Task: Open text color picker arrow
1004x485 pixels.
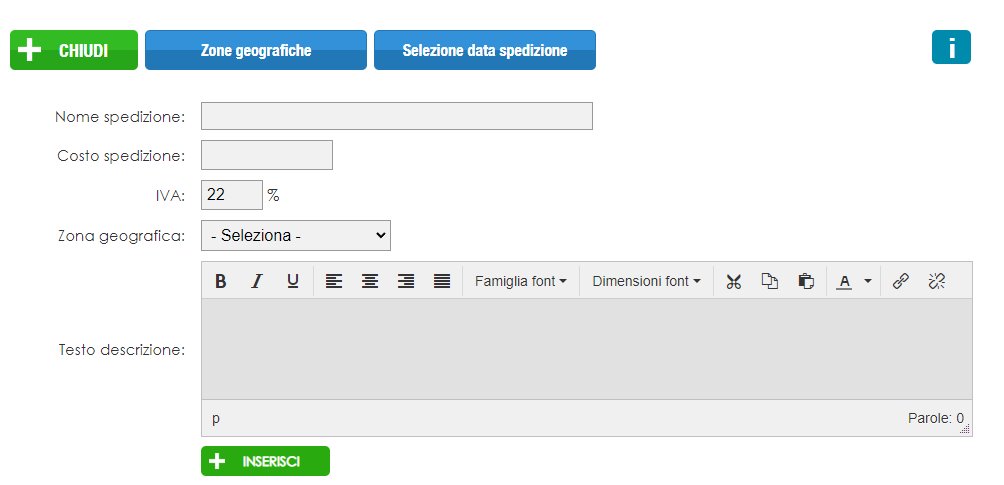Action: coord(868,282)
